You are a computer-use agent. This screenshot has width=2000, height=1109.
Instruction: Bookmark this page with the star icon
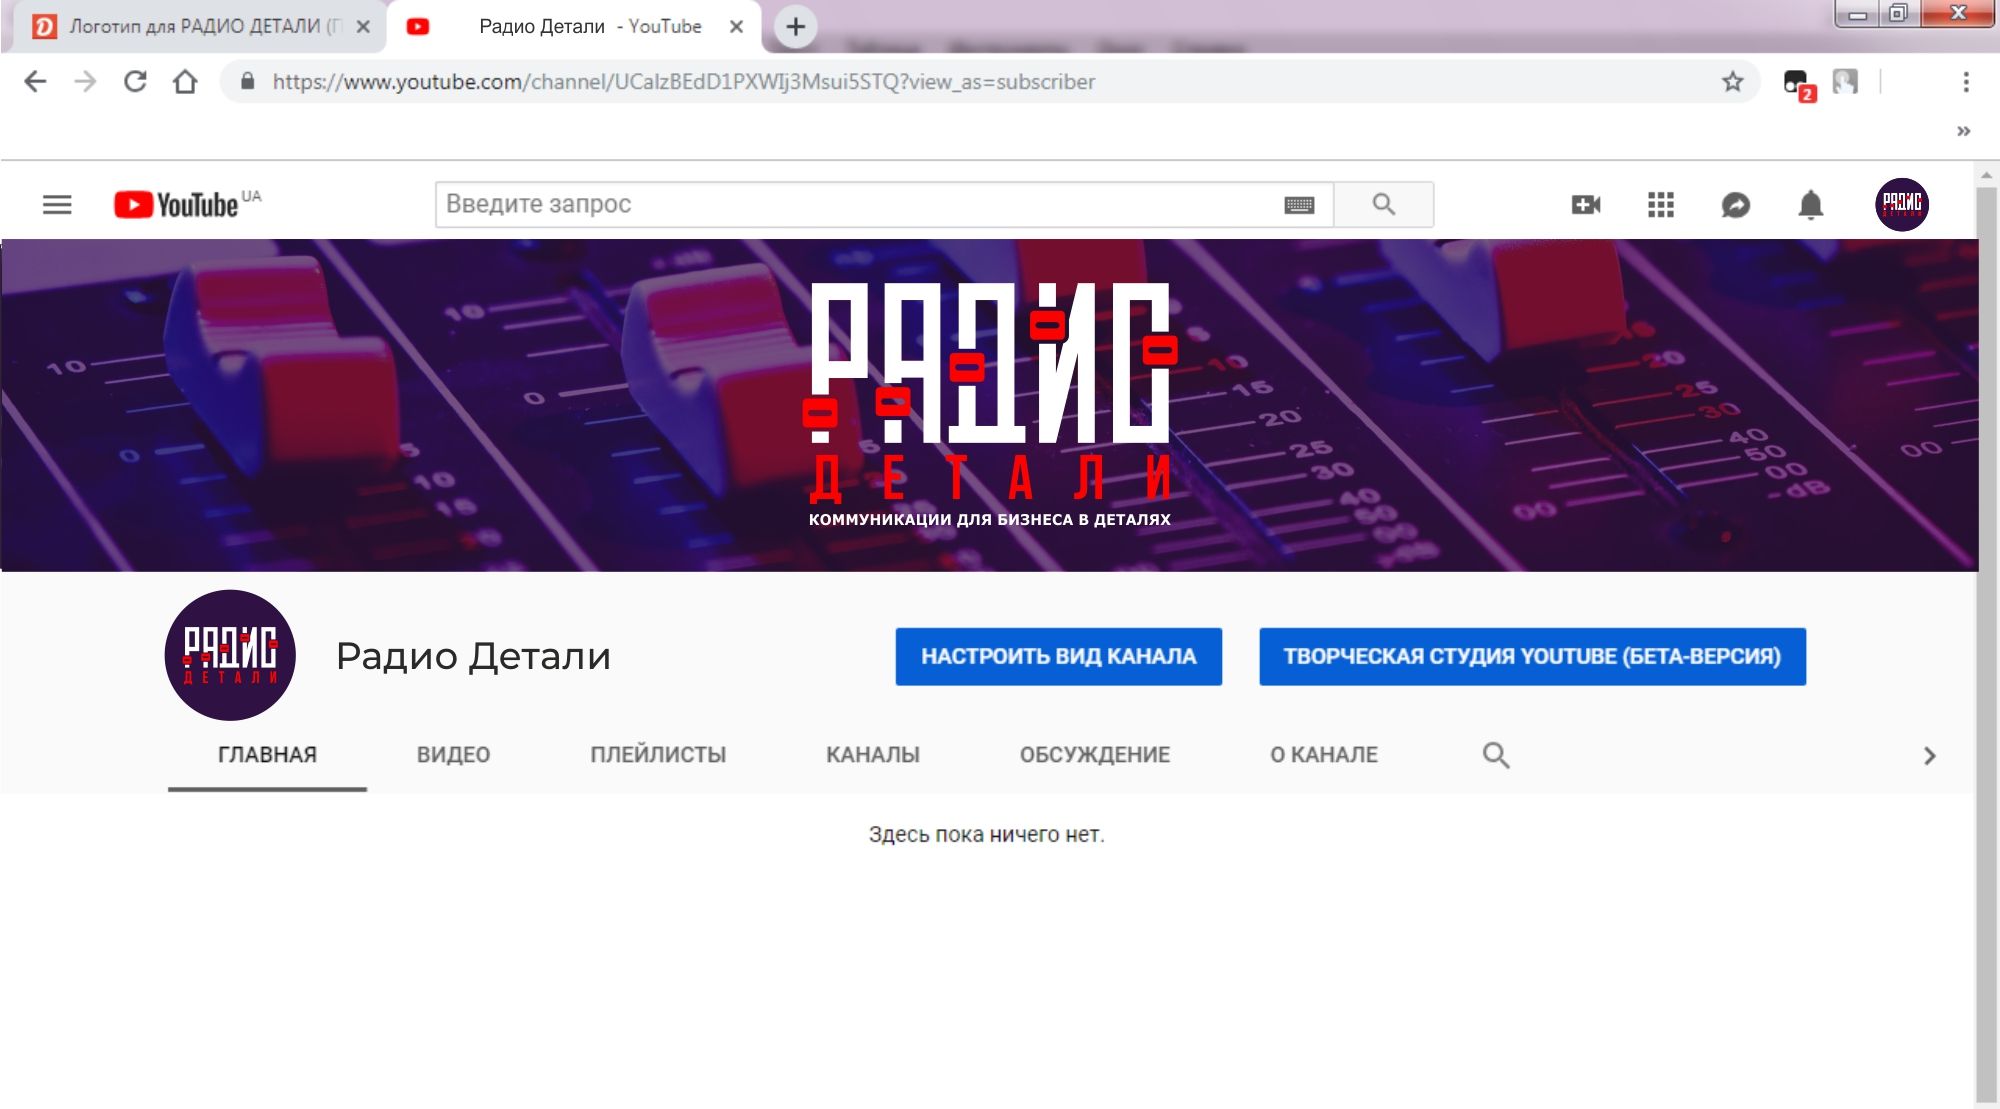[x=1733, y=82]
